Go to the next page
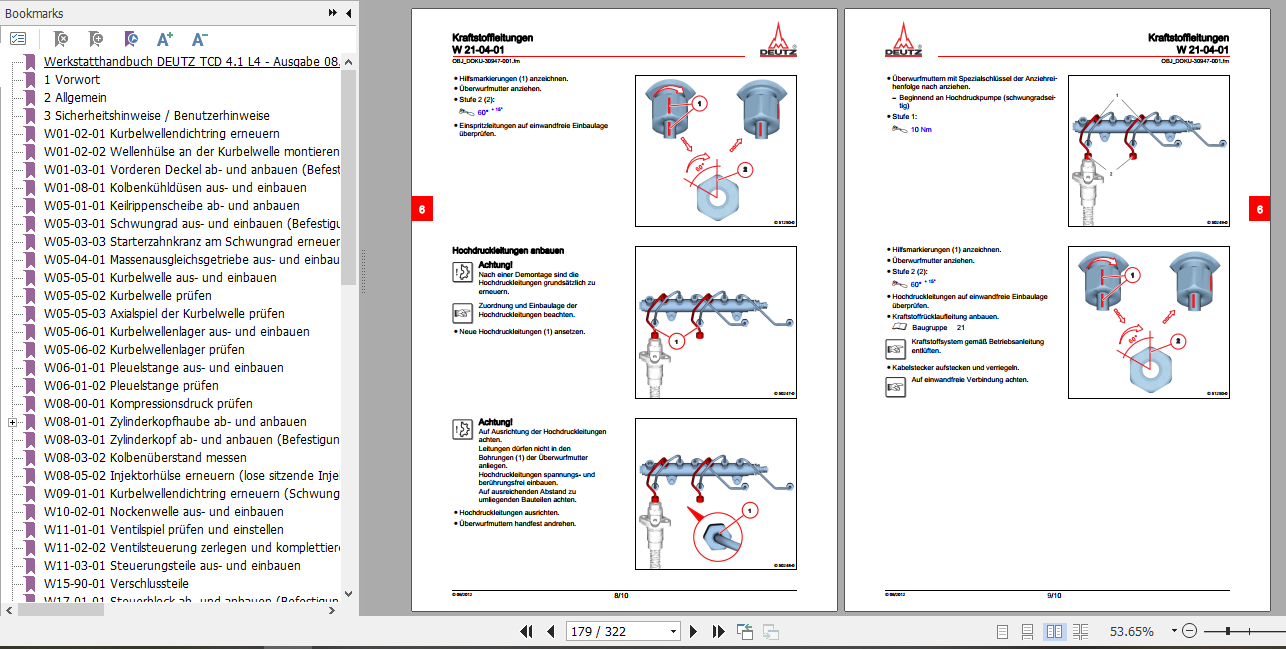 (695, 631)
